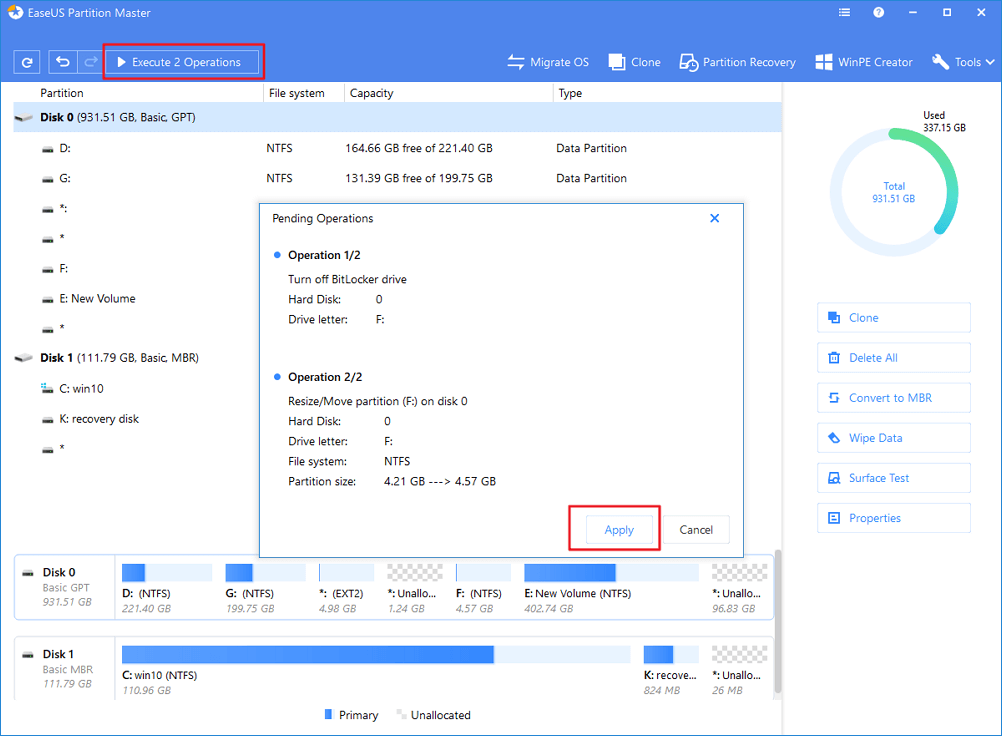
Task: Select C: win10 partition row
Action: tap(136, 388)
